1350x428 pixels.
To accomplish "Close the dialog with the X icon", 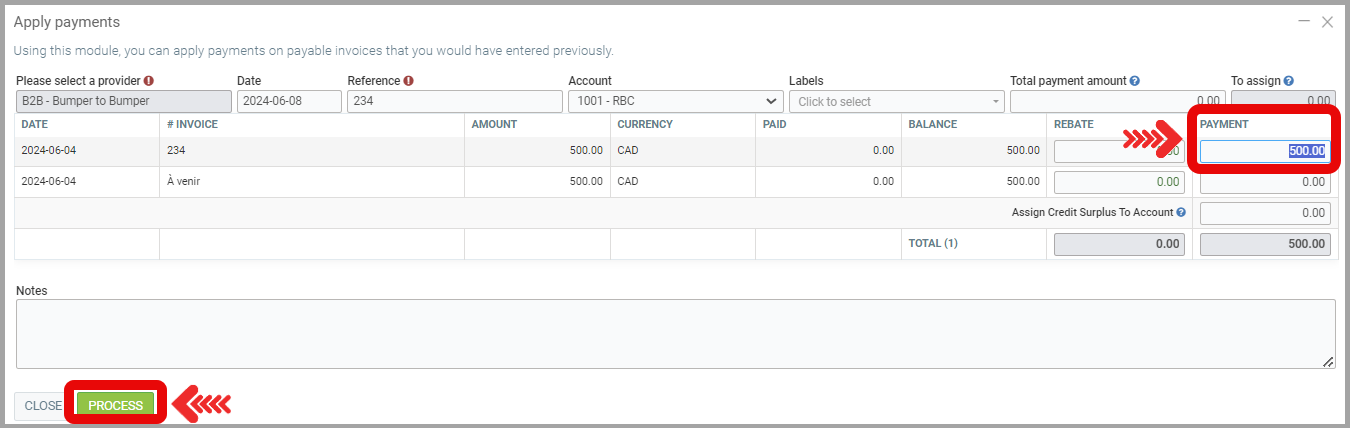I will [x=1328, y=21].
